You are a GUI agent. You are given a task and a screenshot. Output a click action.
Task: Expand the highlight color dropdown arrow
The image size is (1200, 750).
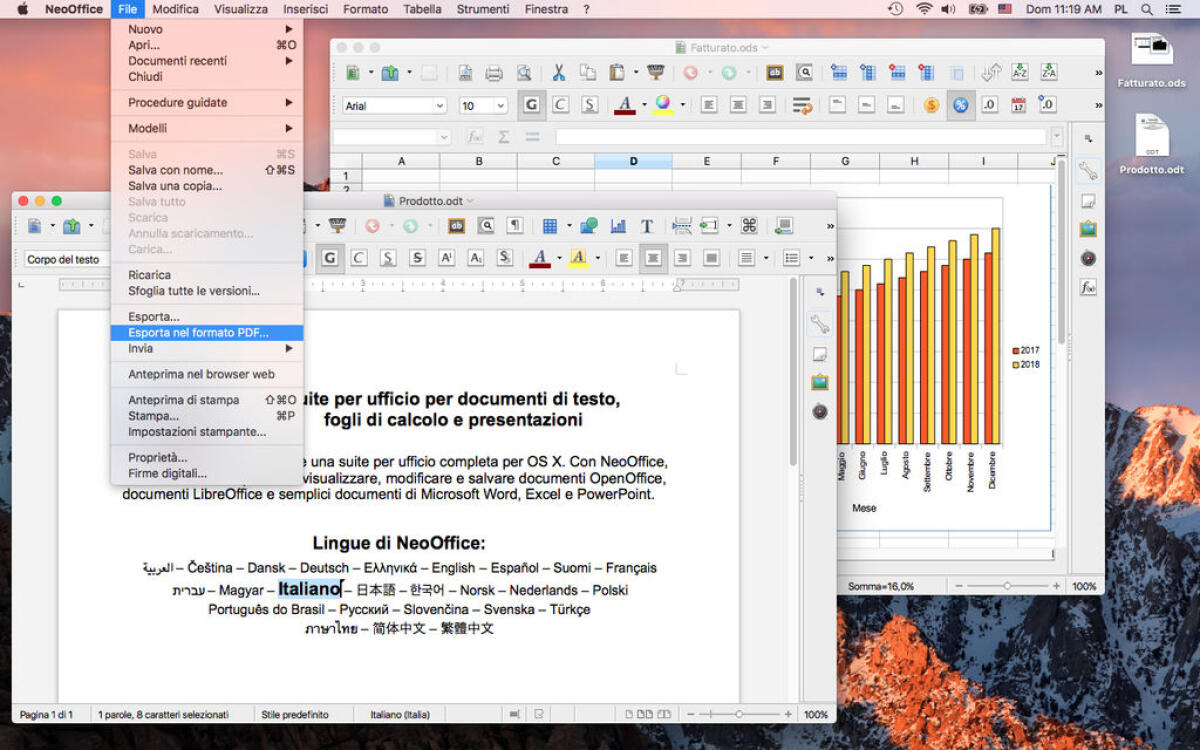(597, 258)
